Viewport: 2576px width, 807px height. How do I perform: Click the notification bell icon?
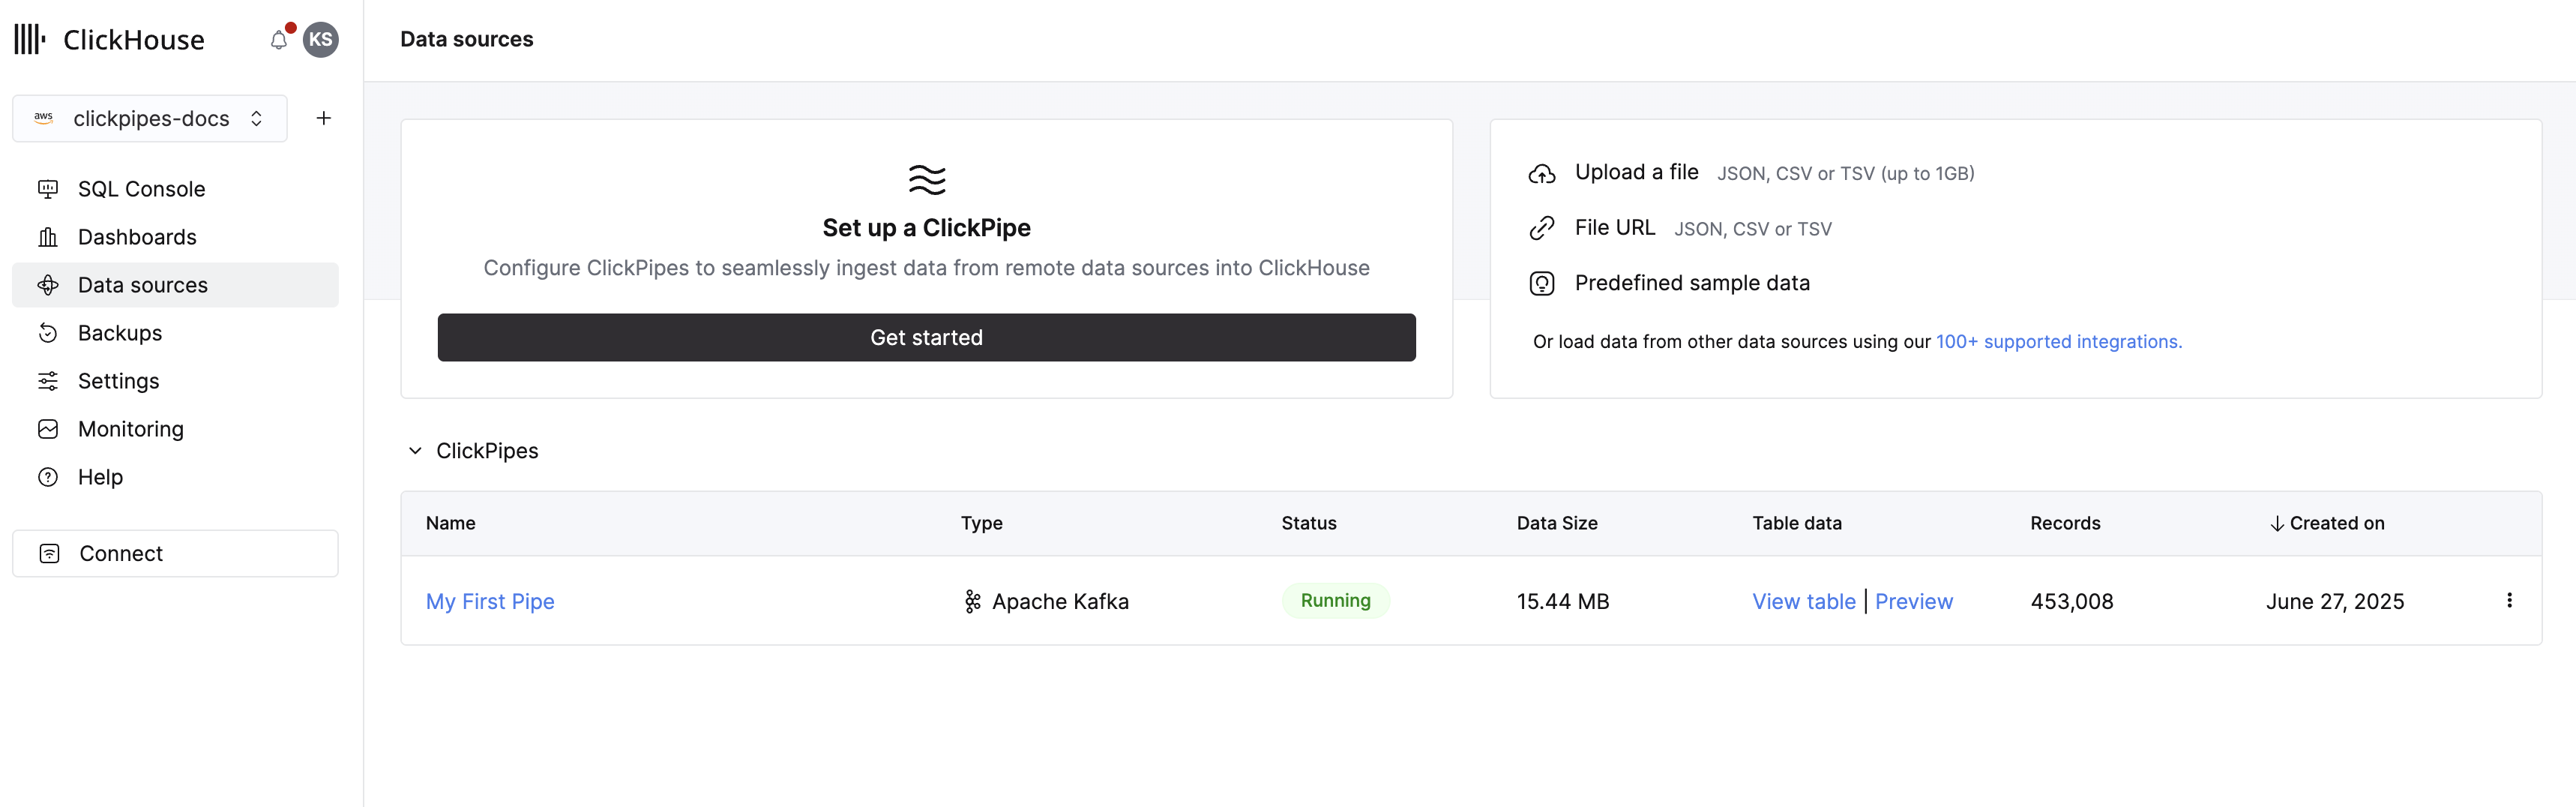(x=279, y=40)
